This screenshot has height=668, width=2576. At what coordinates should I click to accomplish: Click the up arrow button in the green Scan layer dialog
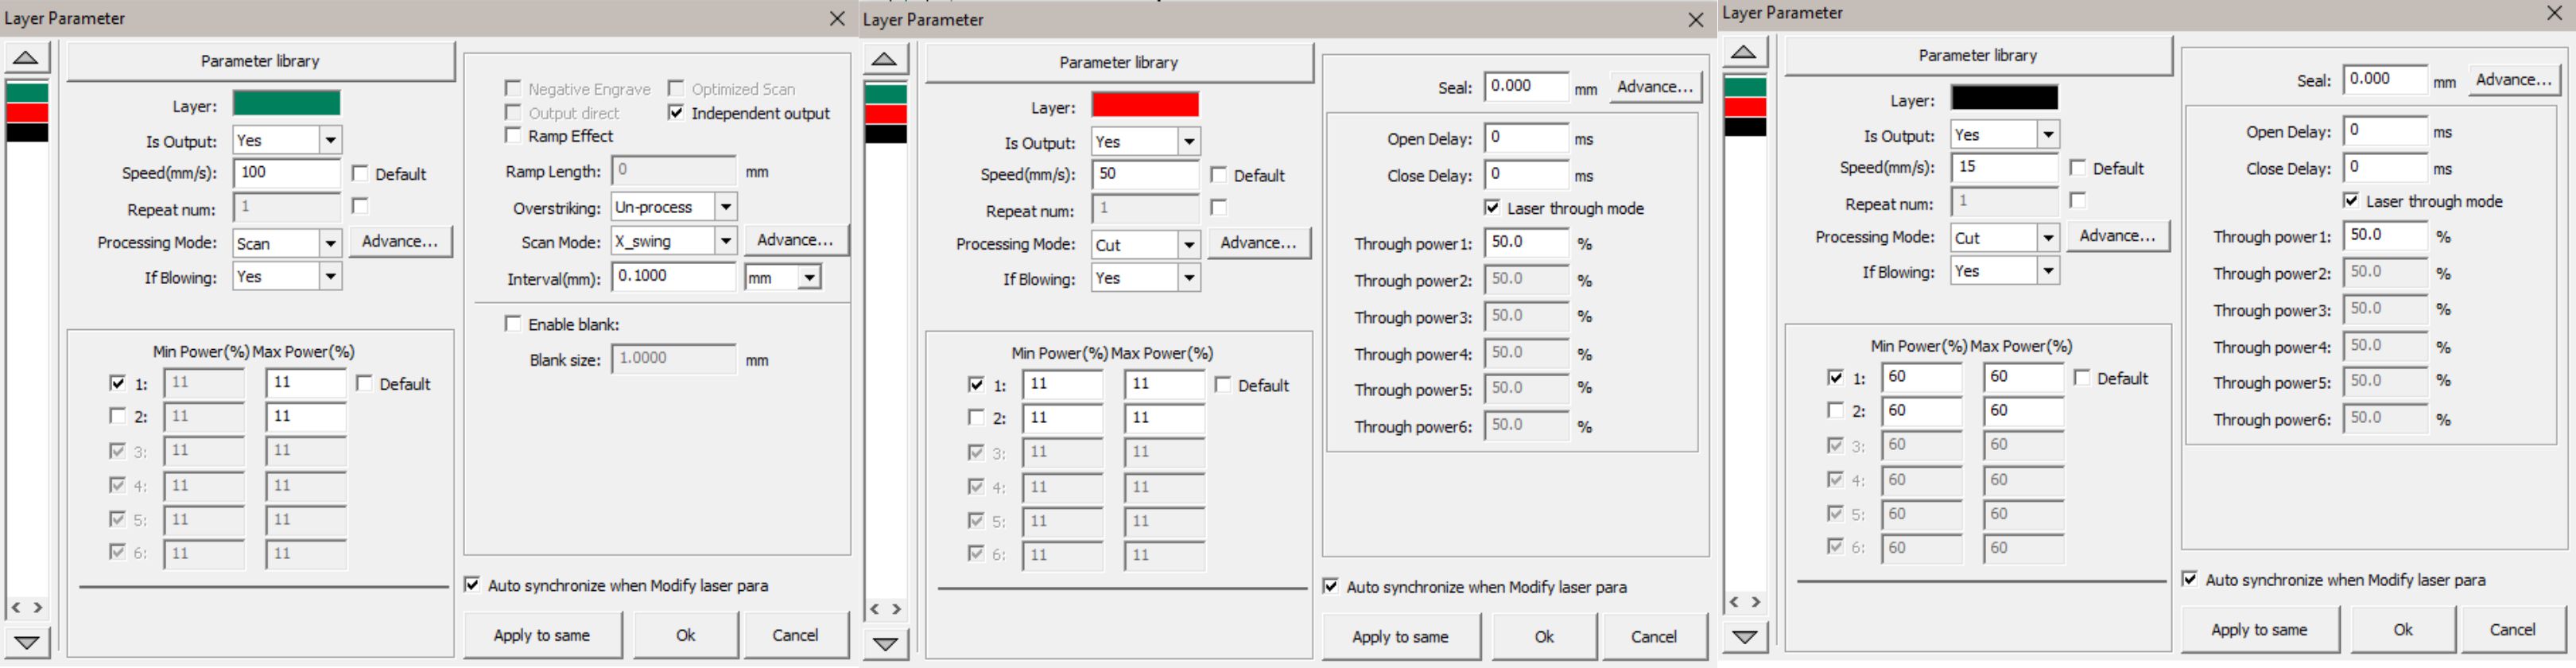coord(26,58)
